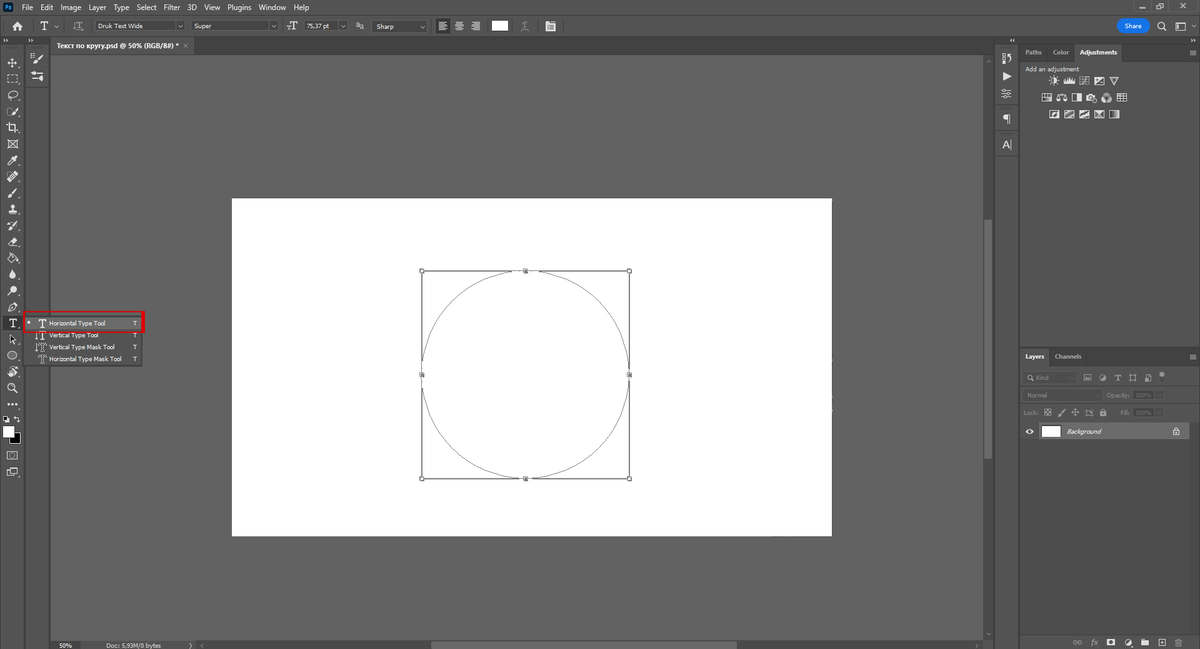1200x649 pixels.
Task: Add a Photo Filter adjustment
Action: pos(1092,98)
